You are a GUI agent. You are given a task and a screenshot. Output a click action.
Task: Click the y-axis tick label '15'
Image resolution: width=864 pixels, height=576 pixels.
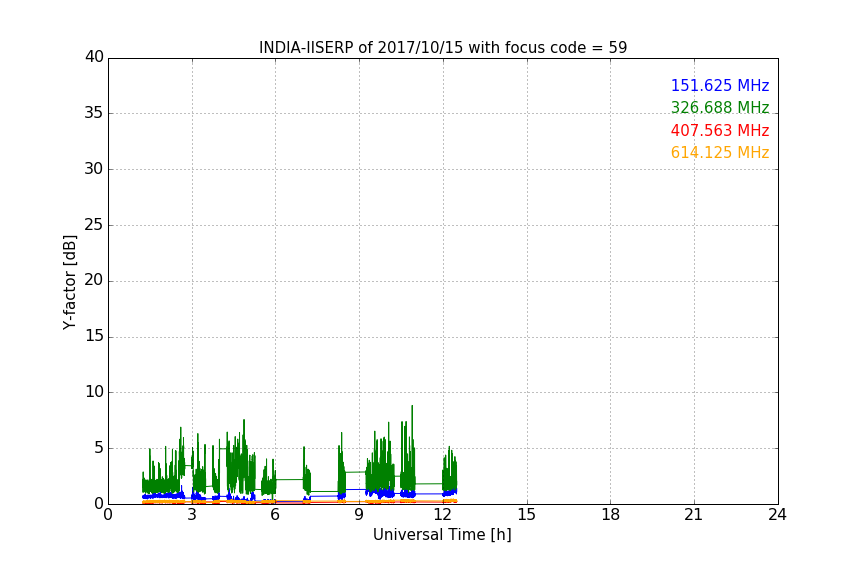[x=94, y=336]
